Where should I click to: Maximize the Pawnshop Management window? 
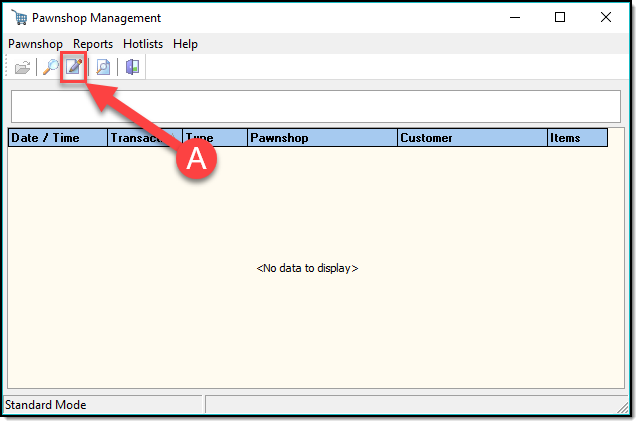click(560, 18)
